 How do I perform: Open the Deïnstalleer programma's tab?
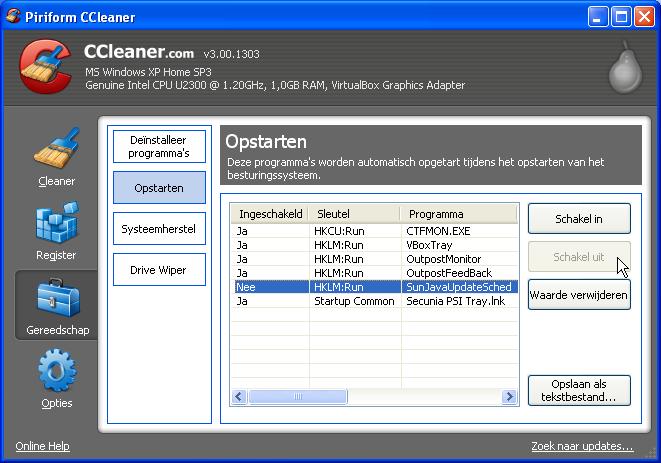[x=159, y=147]
